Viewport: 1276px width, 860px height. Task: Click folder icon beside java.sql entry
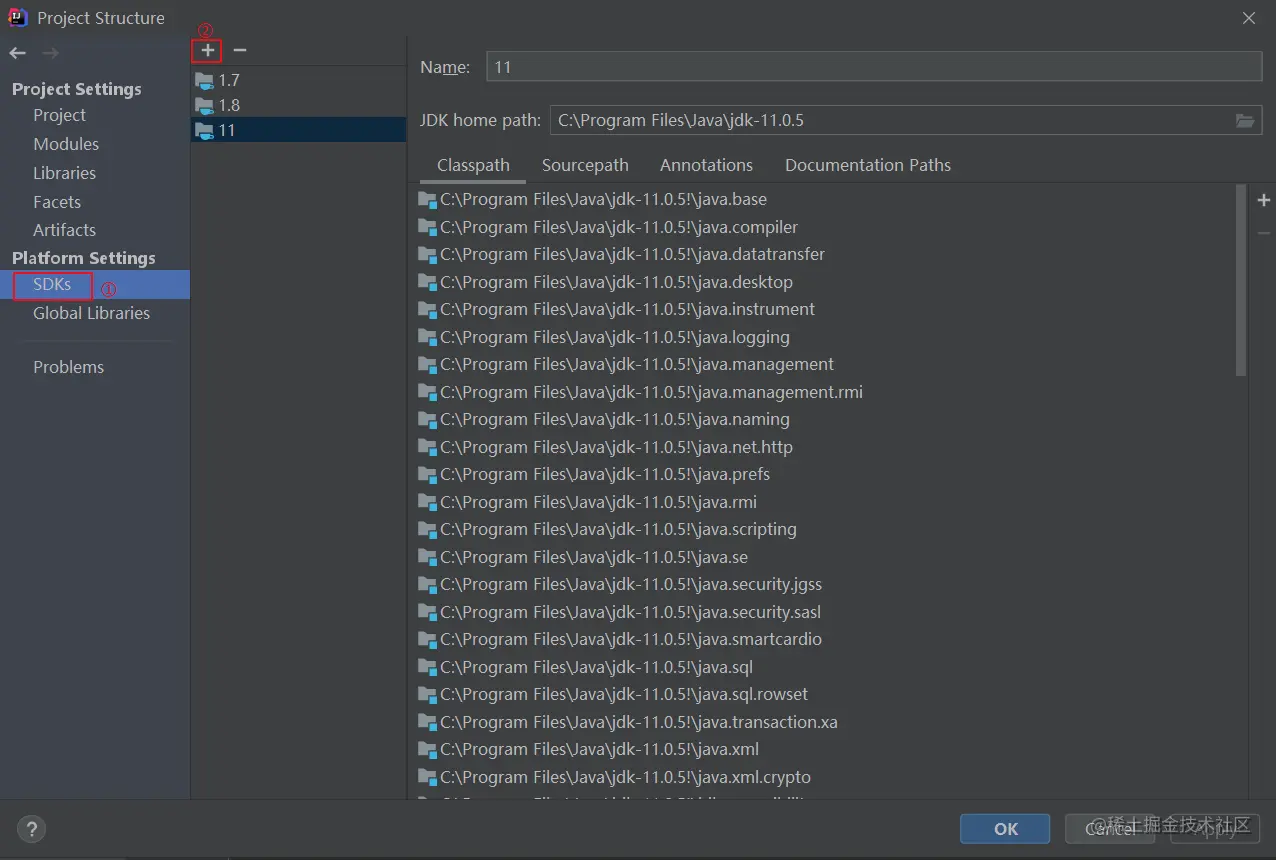427,668
